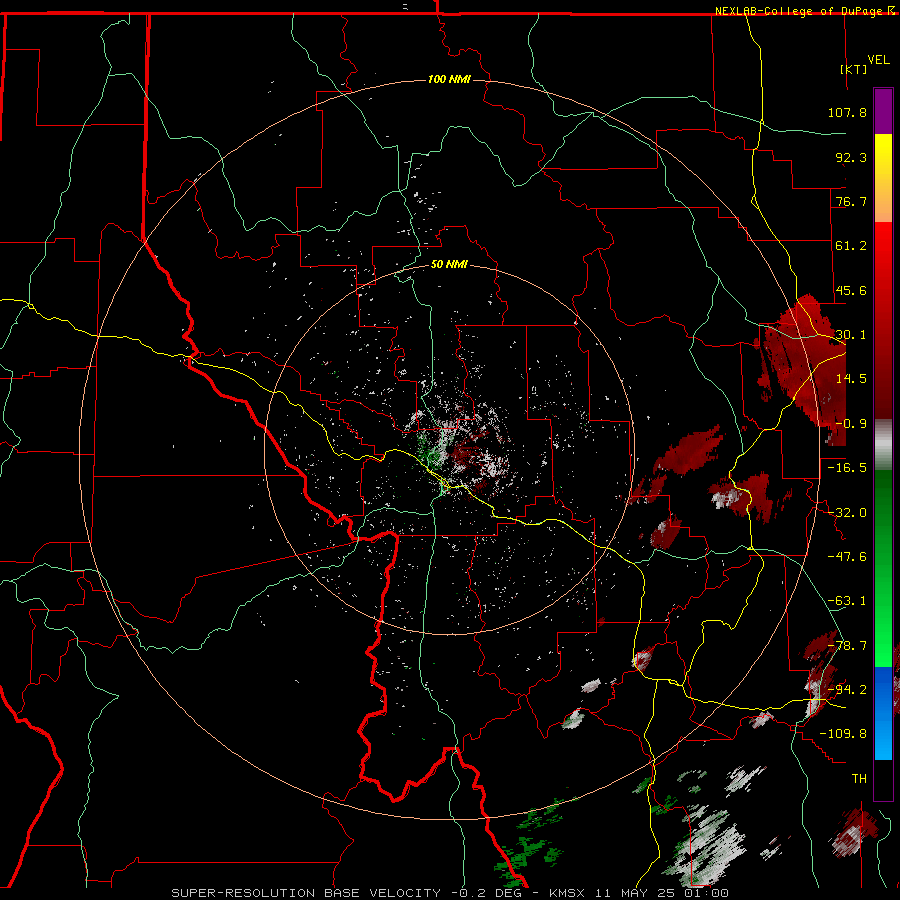Click the TH legend label
The width and height of the screenshot is (900, 900).
click(x=859, y=778)
